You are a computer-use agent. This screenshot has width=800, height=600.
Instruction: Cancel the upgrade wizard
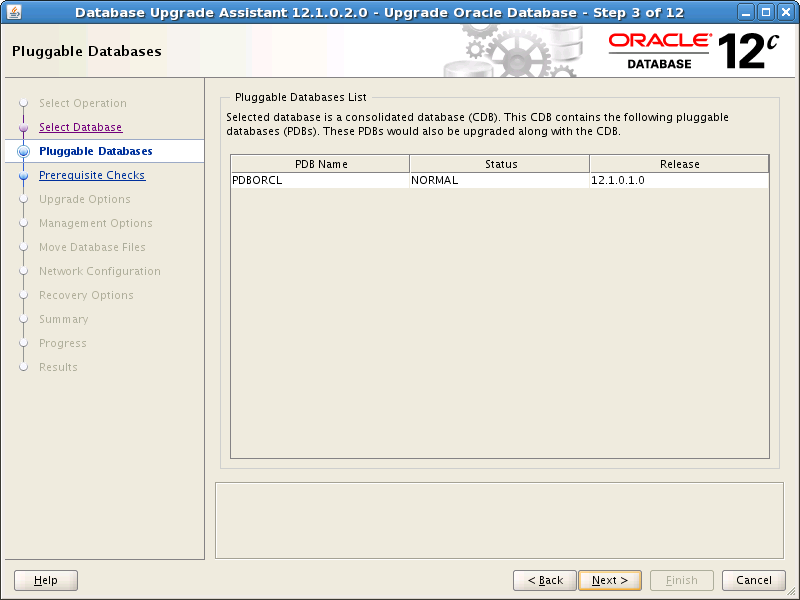(x=754, y=580)
